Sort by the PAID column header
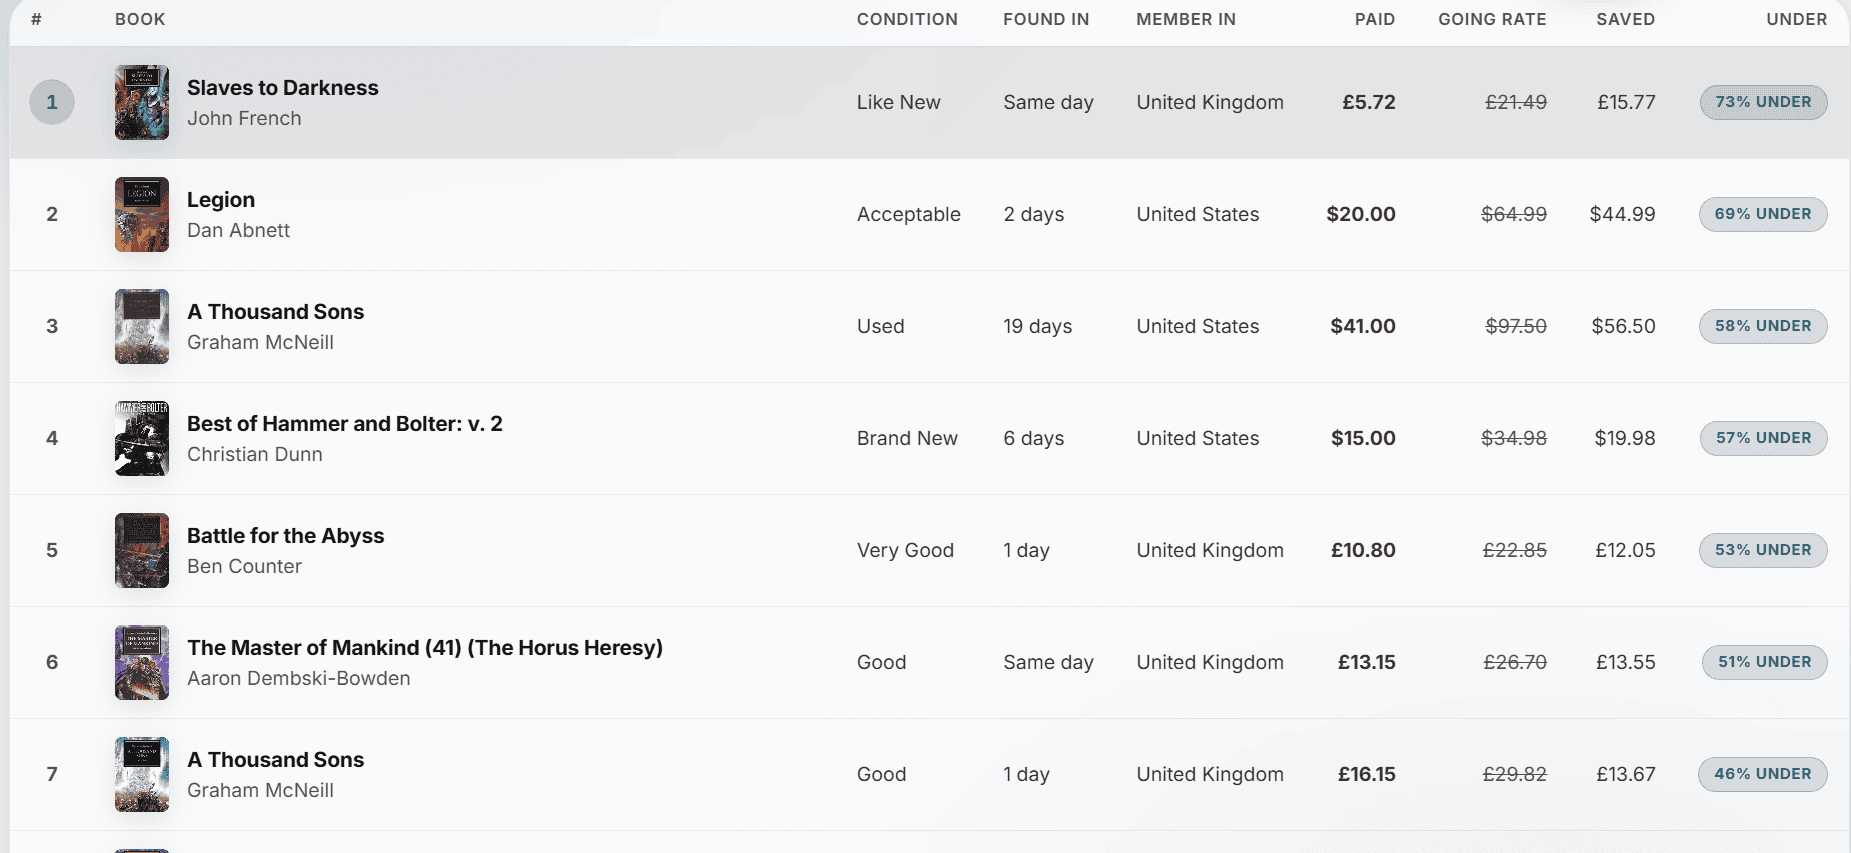 [1375, 19]
